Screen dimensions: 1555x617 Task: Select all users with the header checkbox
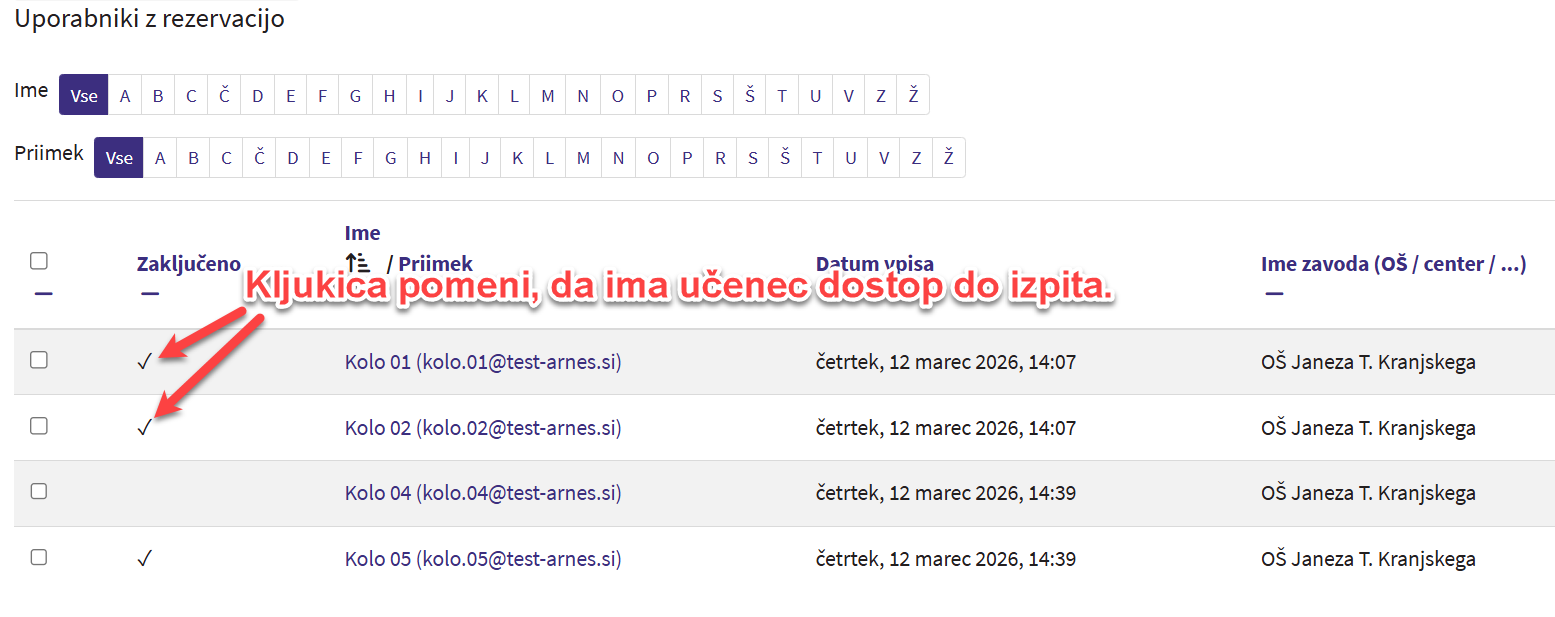[39, 261]
